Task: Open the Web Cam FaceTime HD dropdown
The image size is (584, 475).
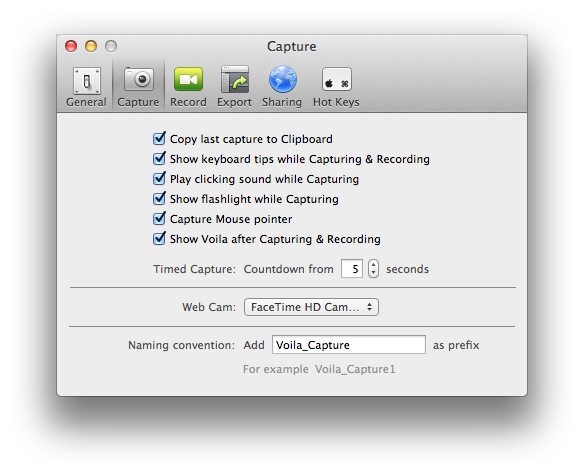Action: (311, 307)
